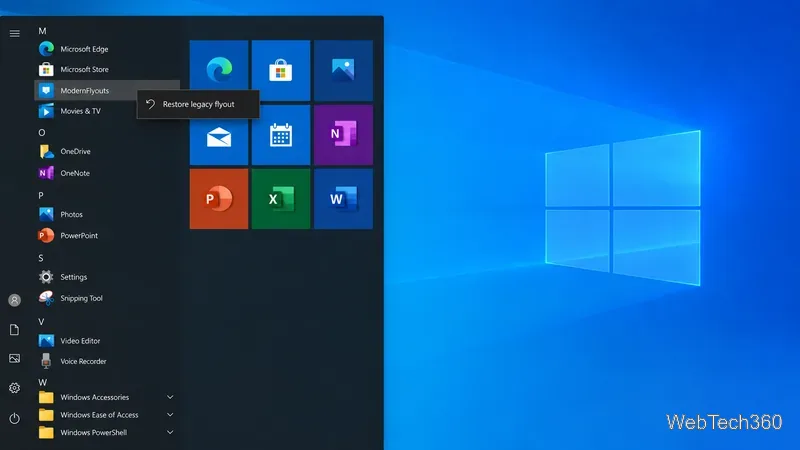Click the Windows Accessories text label
This screenshot has width=800, height=450.
94,397
